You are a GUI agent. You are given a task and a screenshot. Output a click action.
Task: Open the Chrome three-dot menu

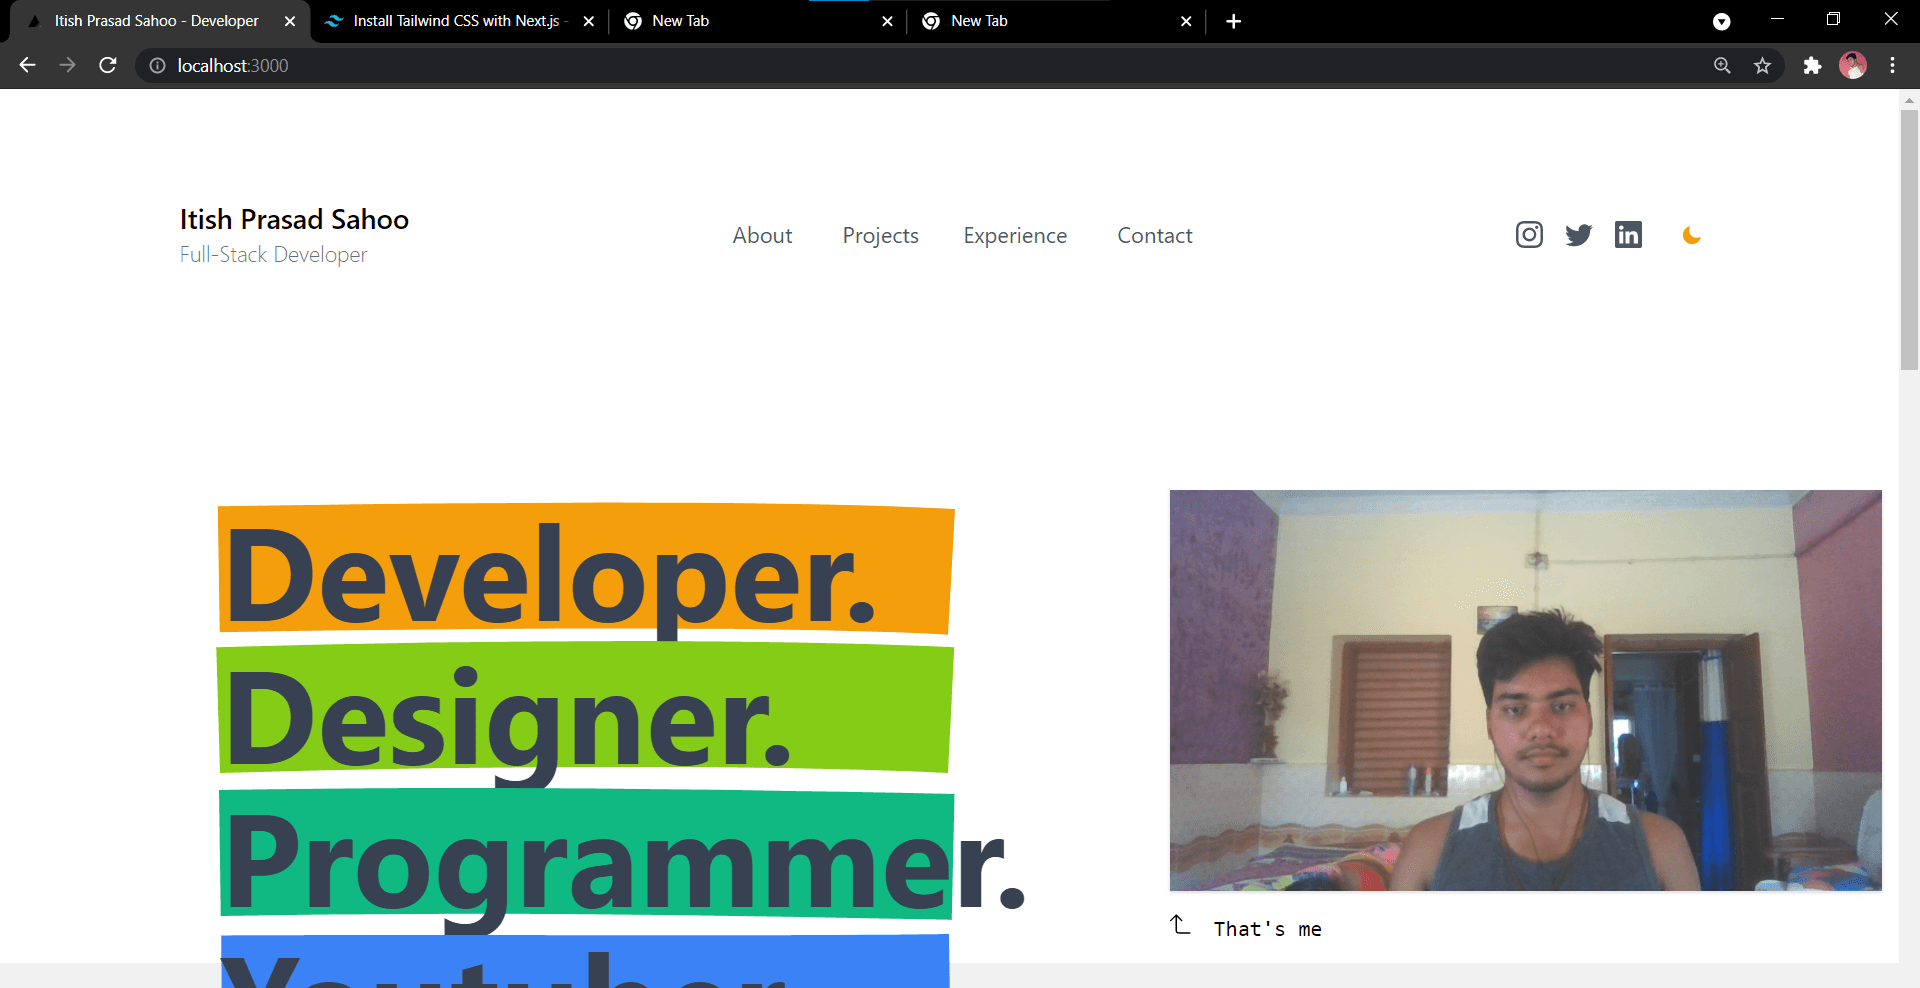coord(1892,65)
